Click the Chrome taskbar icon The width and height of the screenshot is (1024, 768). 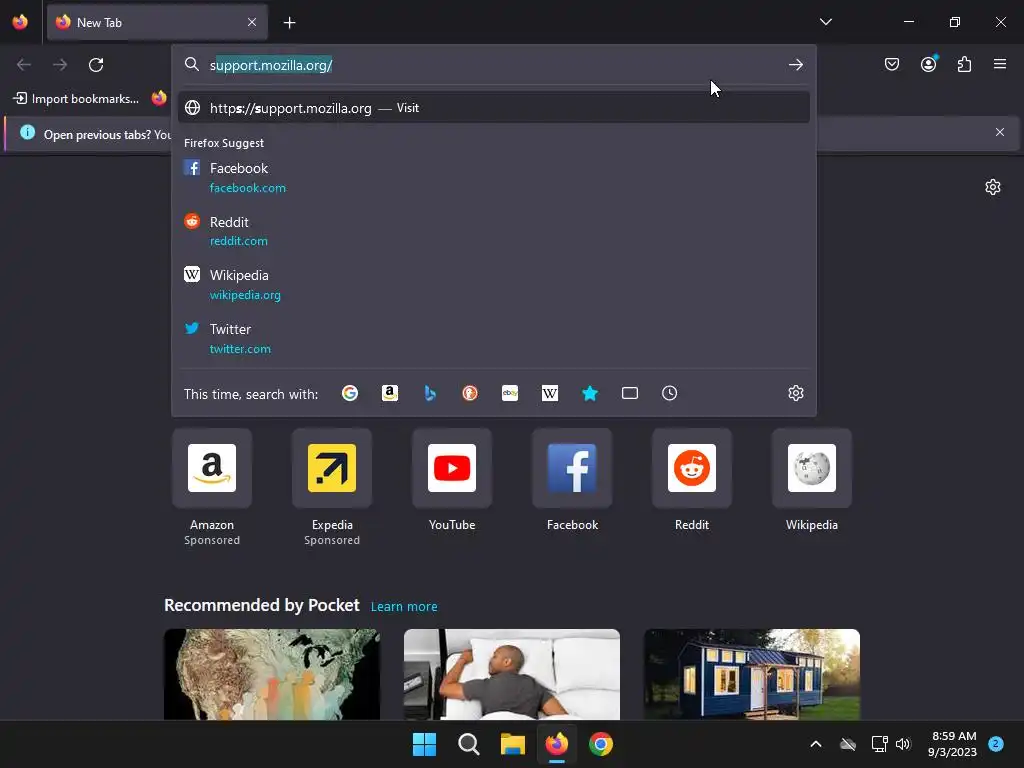pos(601,744)
